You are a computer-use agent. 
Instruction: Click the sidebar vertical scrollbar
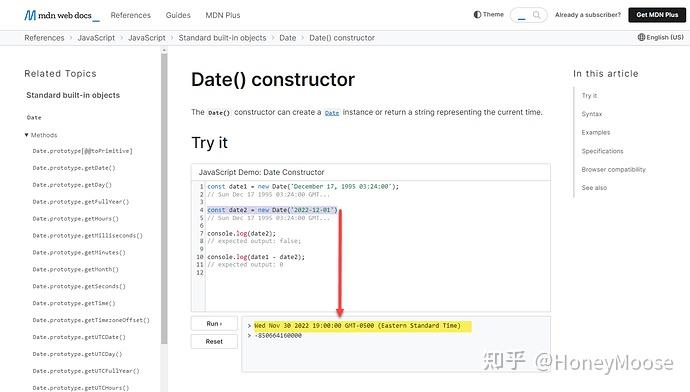[164, 198]
